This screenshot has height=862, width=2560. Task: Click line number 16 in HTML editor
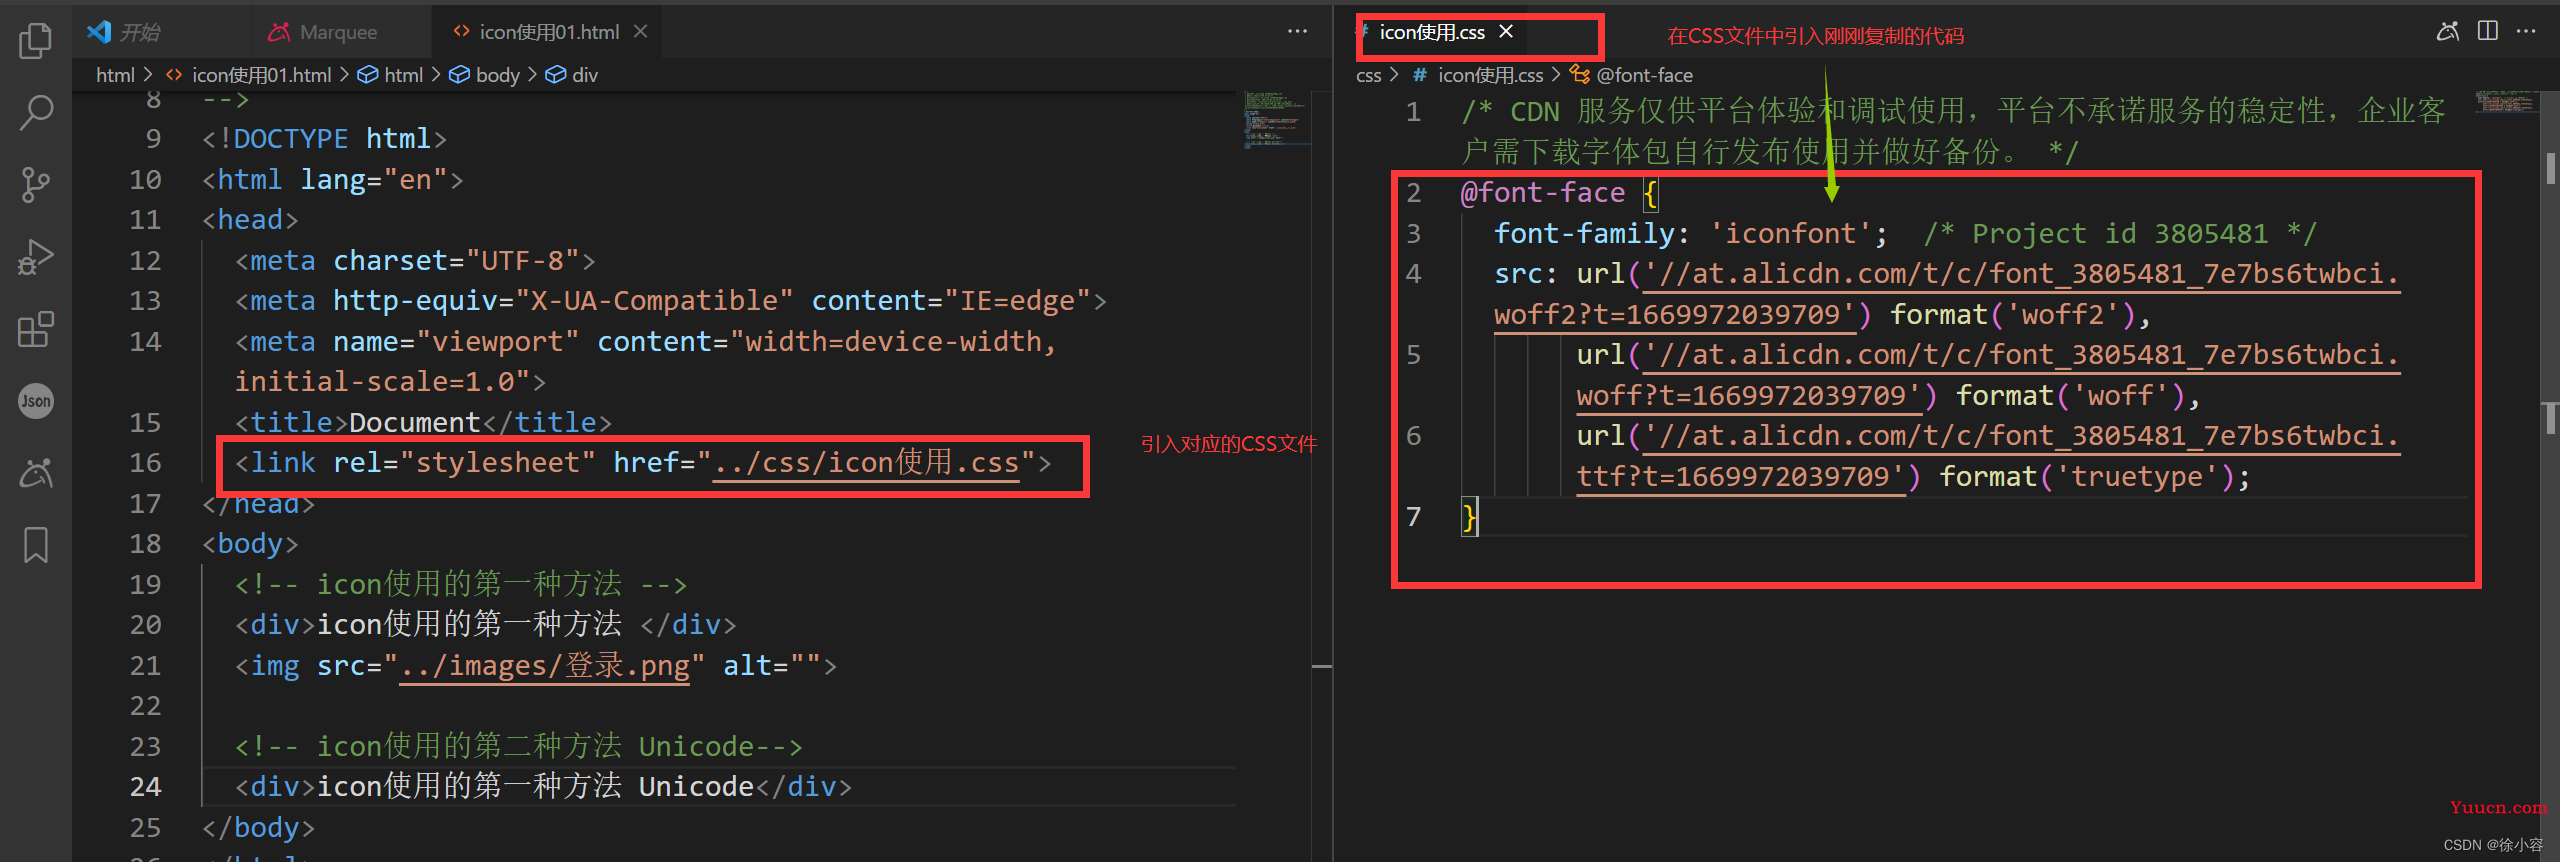145,463
